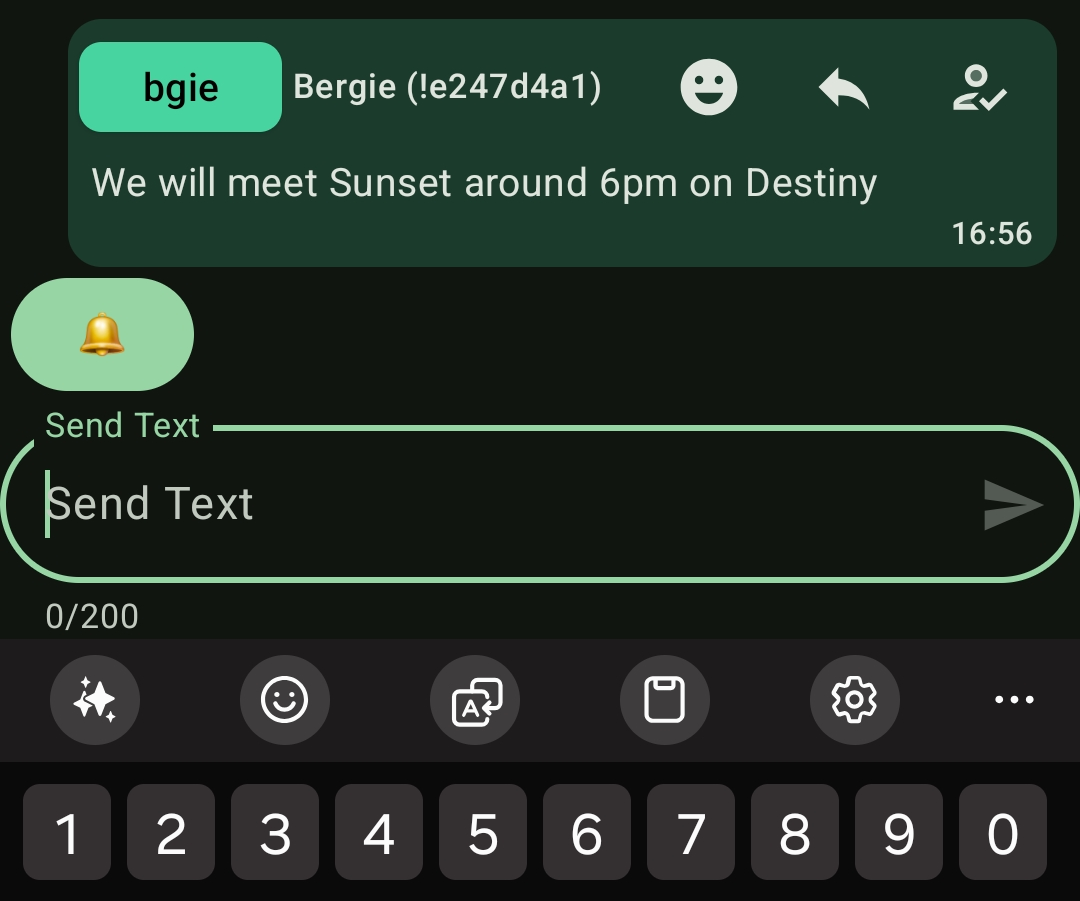Open the keyboard emoji picker
This screenshot has height=901, width=1080.
tap(285, 700)
